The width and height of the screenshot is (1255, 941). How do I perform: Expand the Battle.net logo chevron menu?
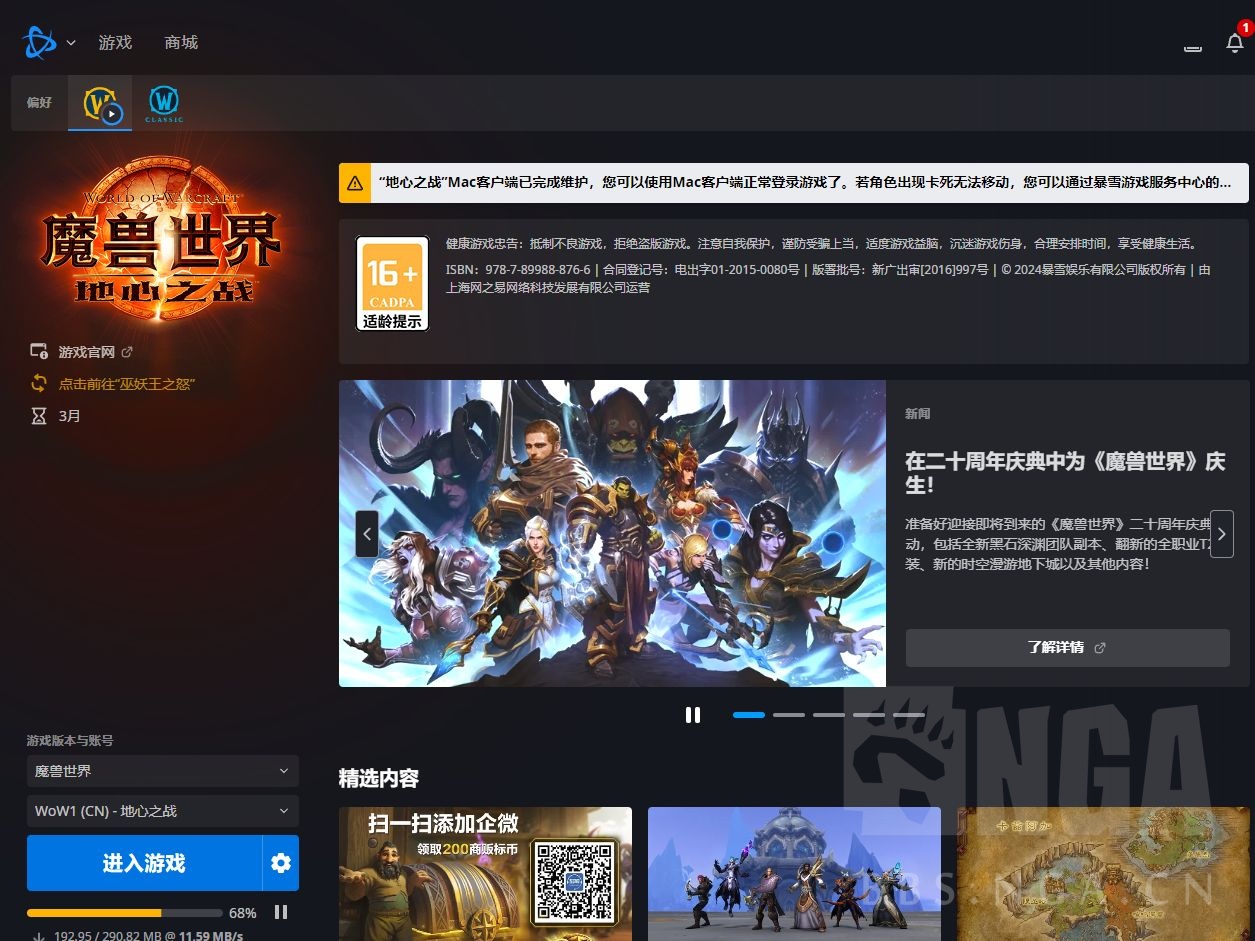[x=69, y=42]
